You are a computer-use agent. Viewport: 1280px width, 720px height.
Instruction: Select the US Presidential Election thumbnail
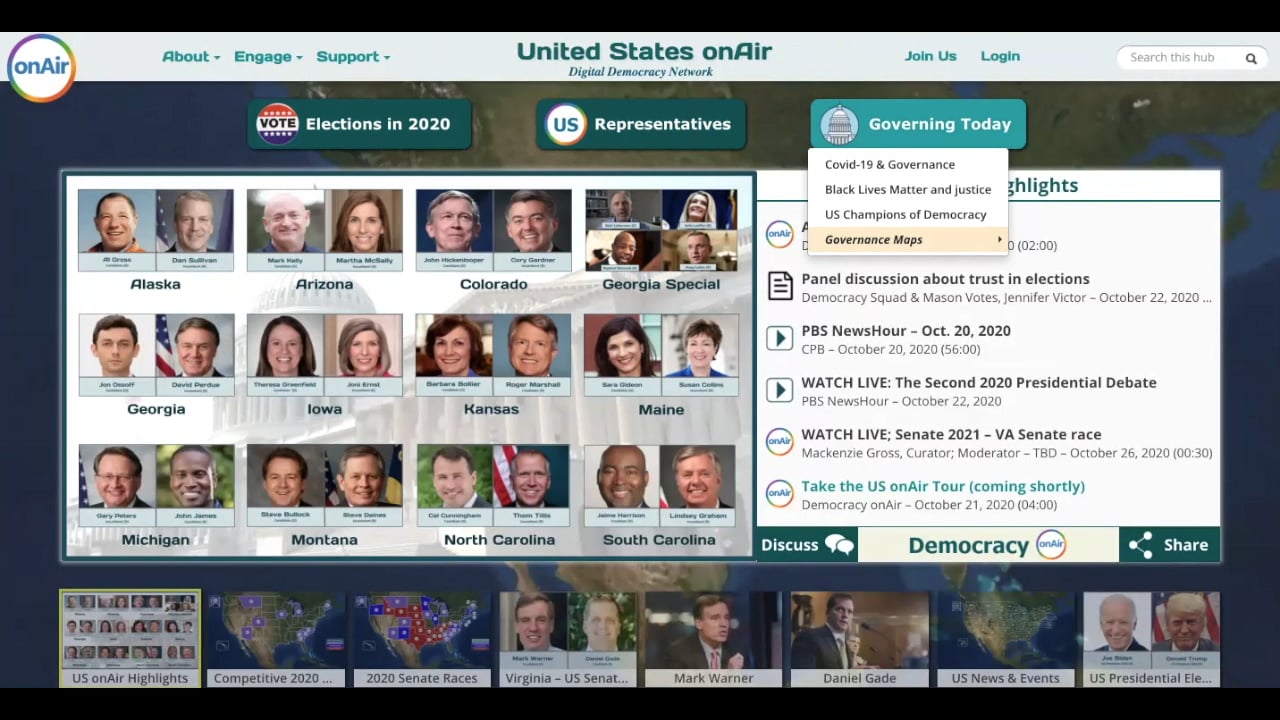tap(1150, 639)
